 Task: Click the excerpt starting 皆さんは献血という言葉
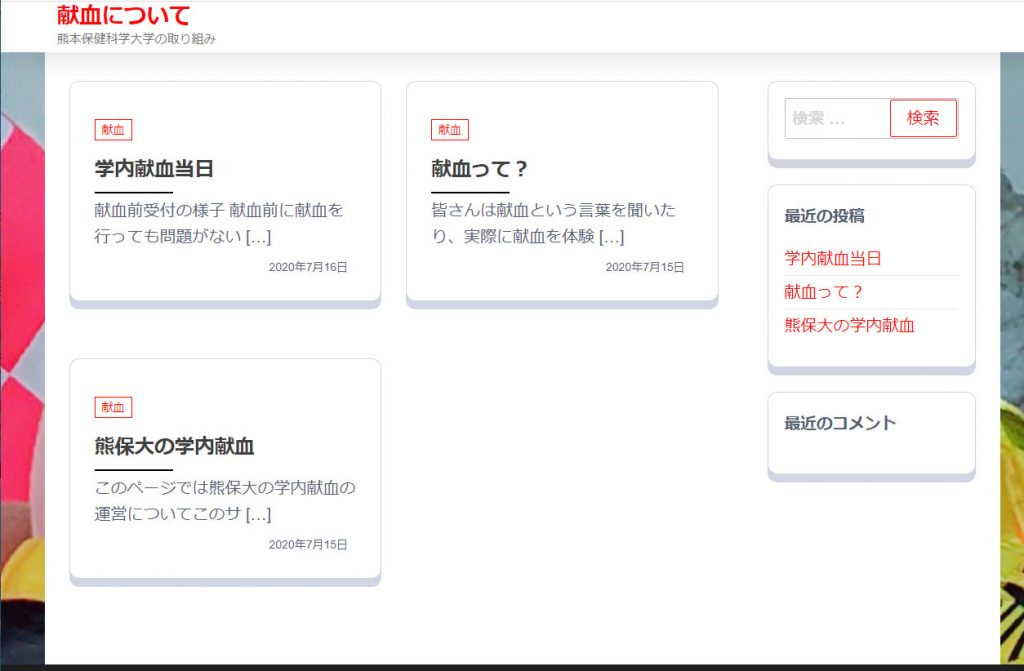tap(553, 223)
